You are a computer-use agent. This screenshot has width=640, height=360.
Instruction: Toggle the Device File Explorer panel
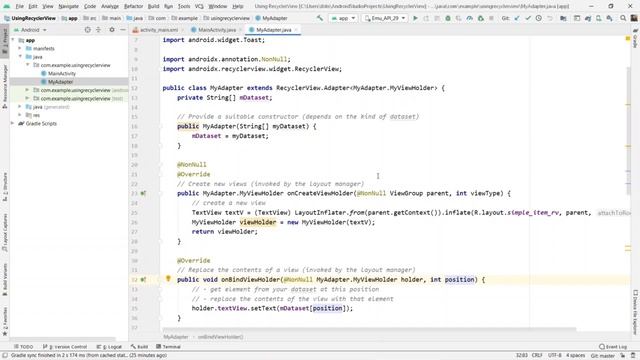635,312
